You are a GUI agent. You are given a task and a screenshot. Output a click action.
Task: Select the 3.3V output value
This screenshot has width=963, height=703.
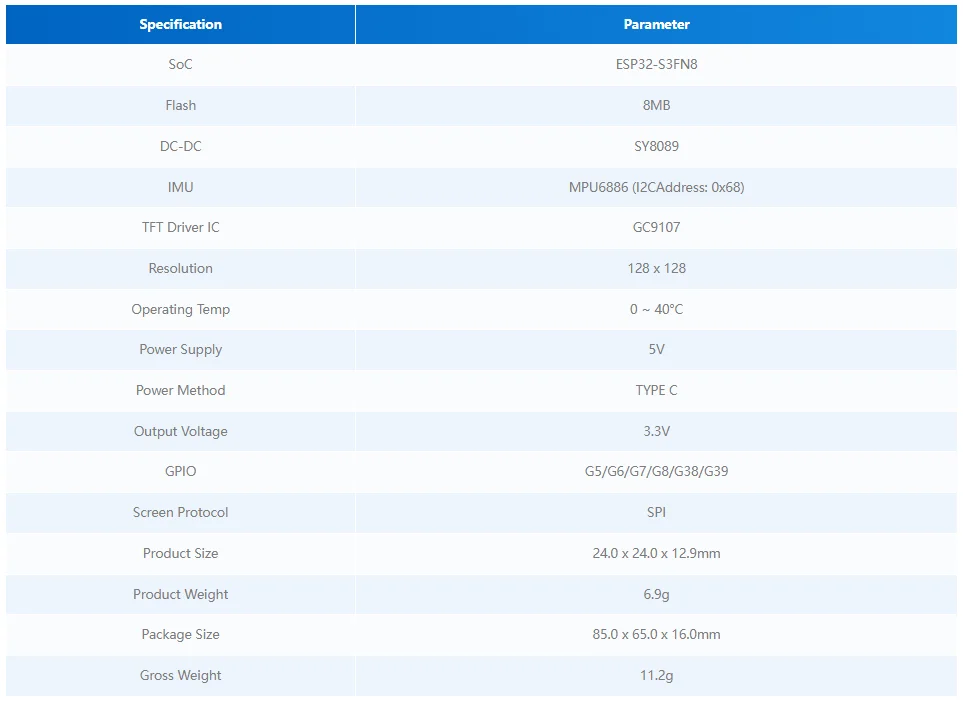(x=657, y=432)
